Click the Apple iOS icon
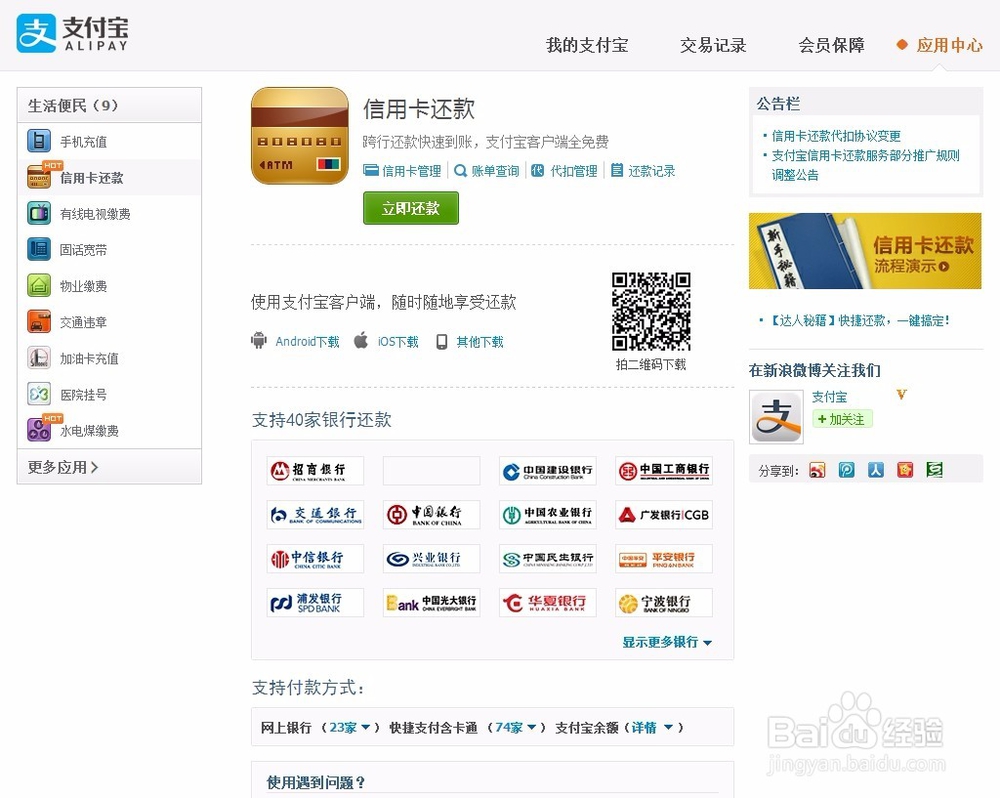 coord(361,341)
